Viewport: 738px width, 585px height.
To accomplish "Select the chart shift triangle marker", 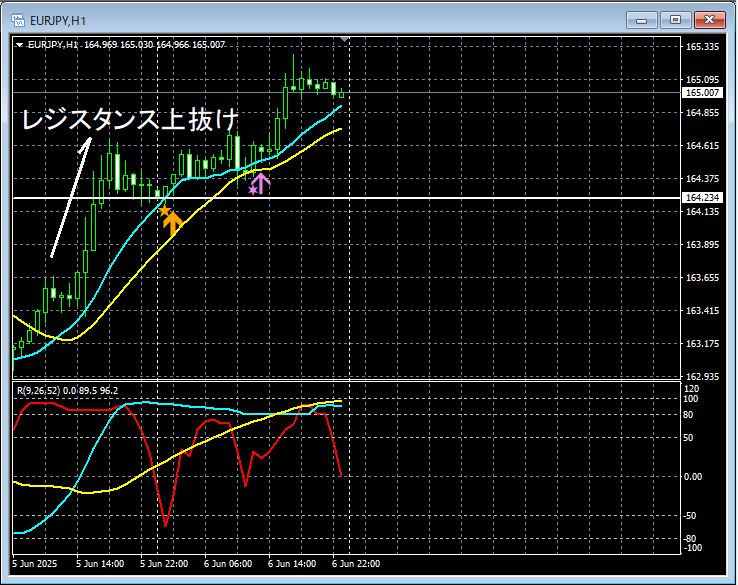I will [x=345, y=40].
